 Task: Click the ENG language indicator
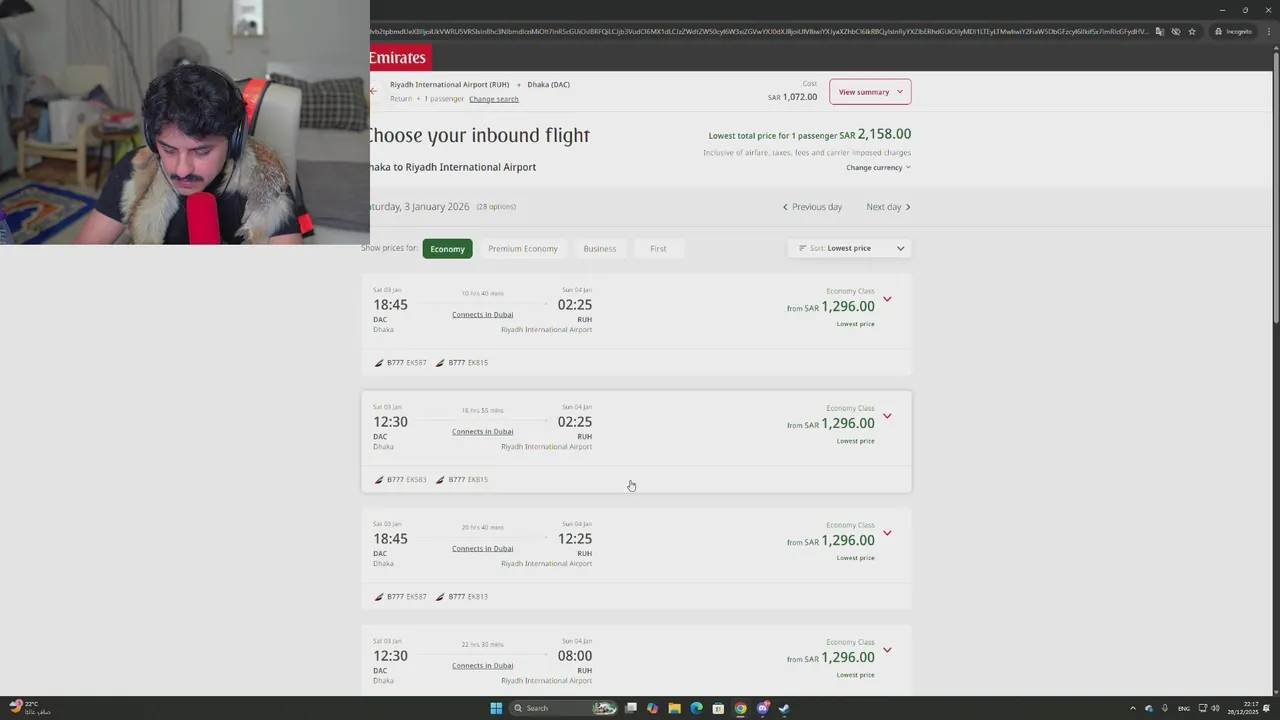(x=1184, y=708)
